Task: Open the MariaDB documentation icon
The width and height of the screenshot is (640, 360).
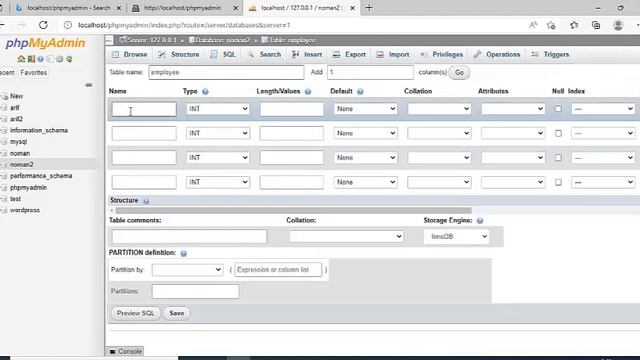Action: click(50, 59)
